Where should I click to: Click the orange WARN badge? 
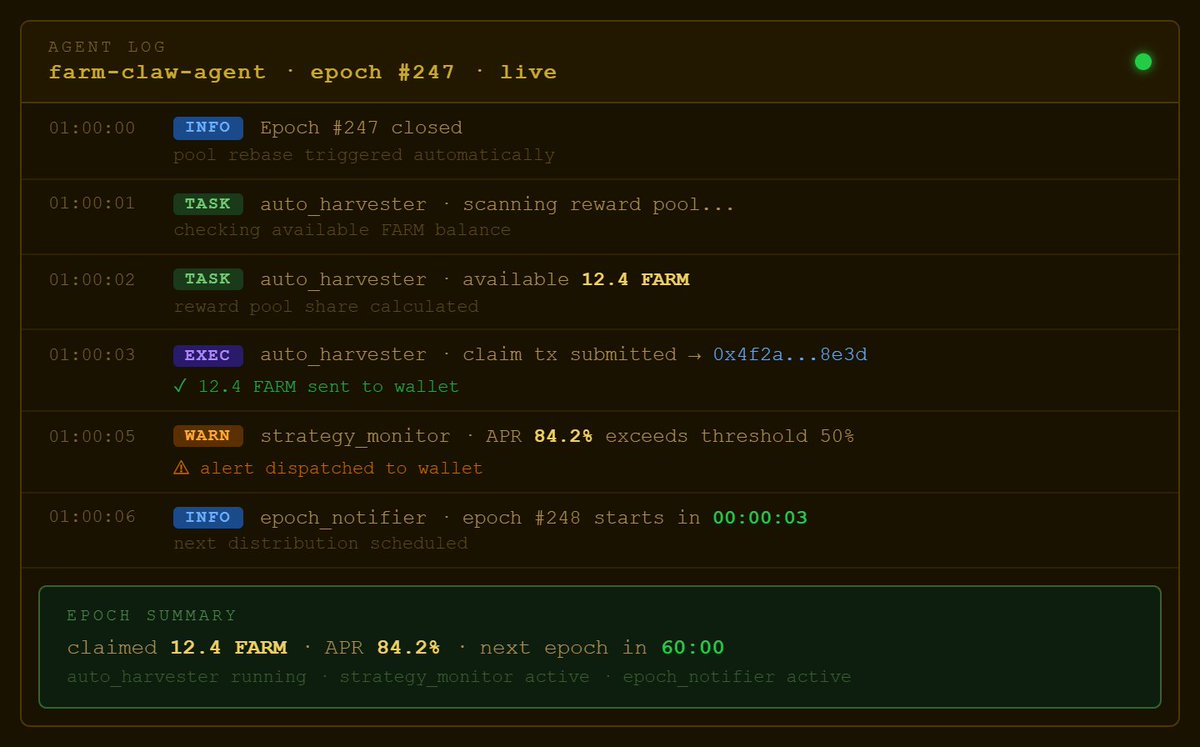pos(208,436)
